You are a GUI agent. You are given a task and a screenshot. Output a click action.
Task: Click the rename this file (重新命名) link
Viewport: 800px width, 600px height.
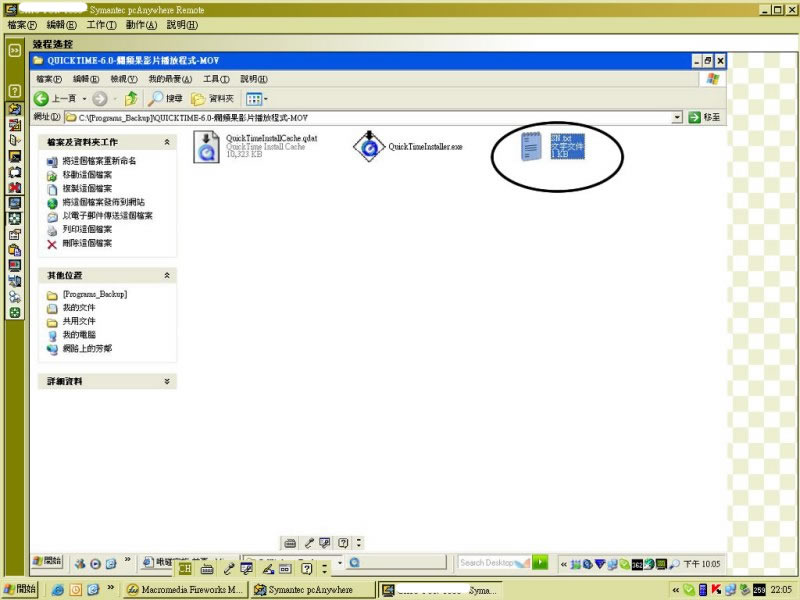pyautogui.click(x=99, y=161)
